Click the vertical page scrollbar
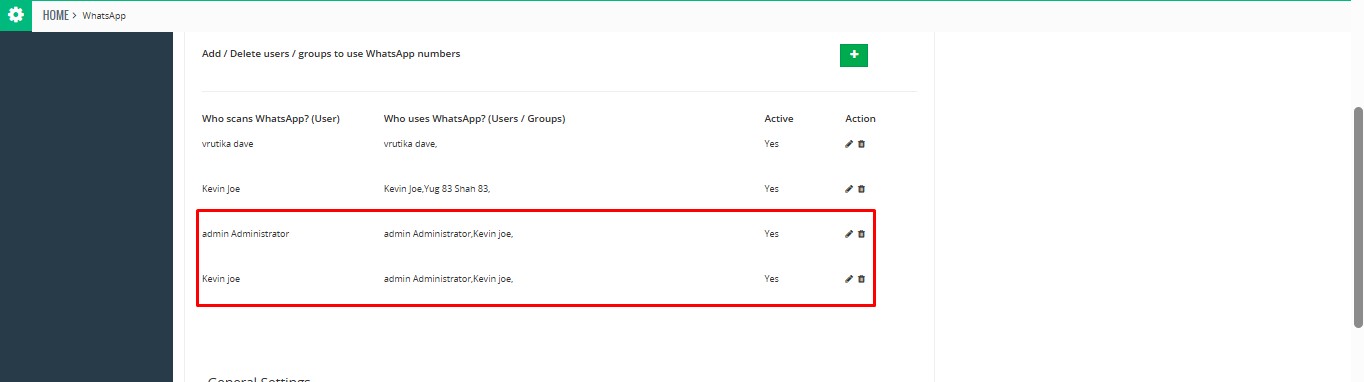1364x382 pixels. tap(1357, 216)
